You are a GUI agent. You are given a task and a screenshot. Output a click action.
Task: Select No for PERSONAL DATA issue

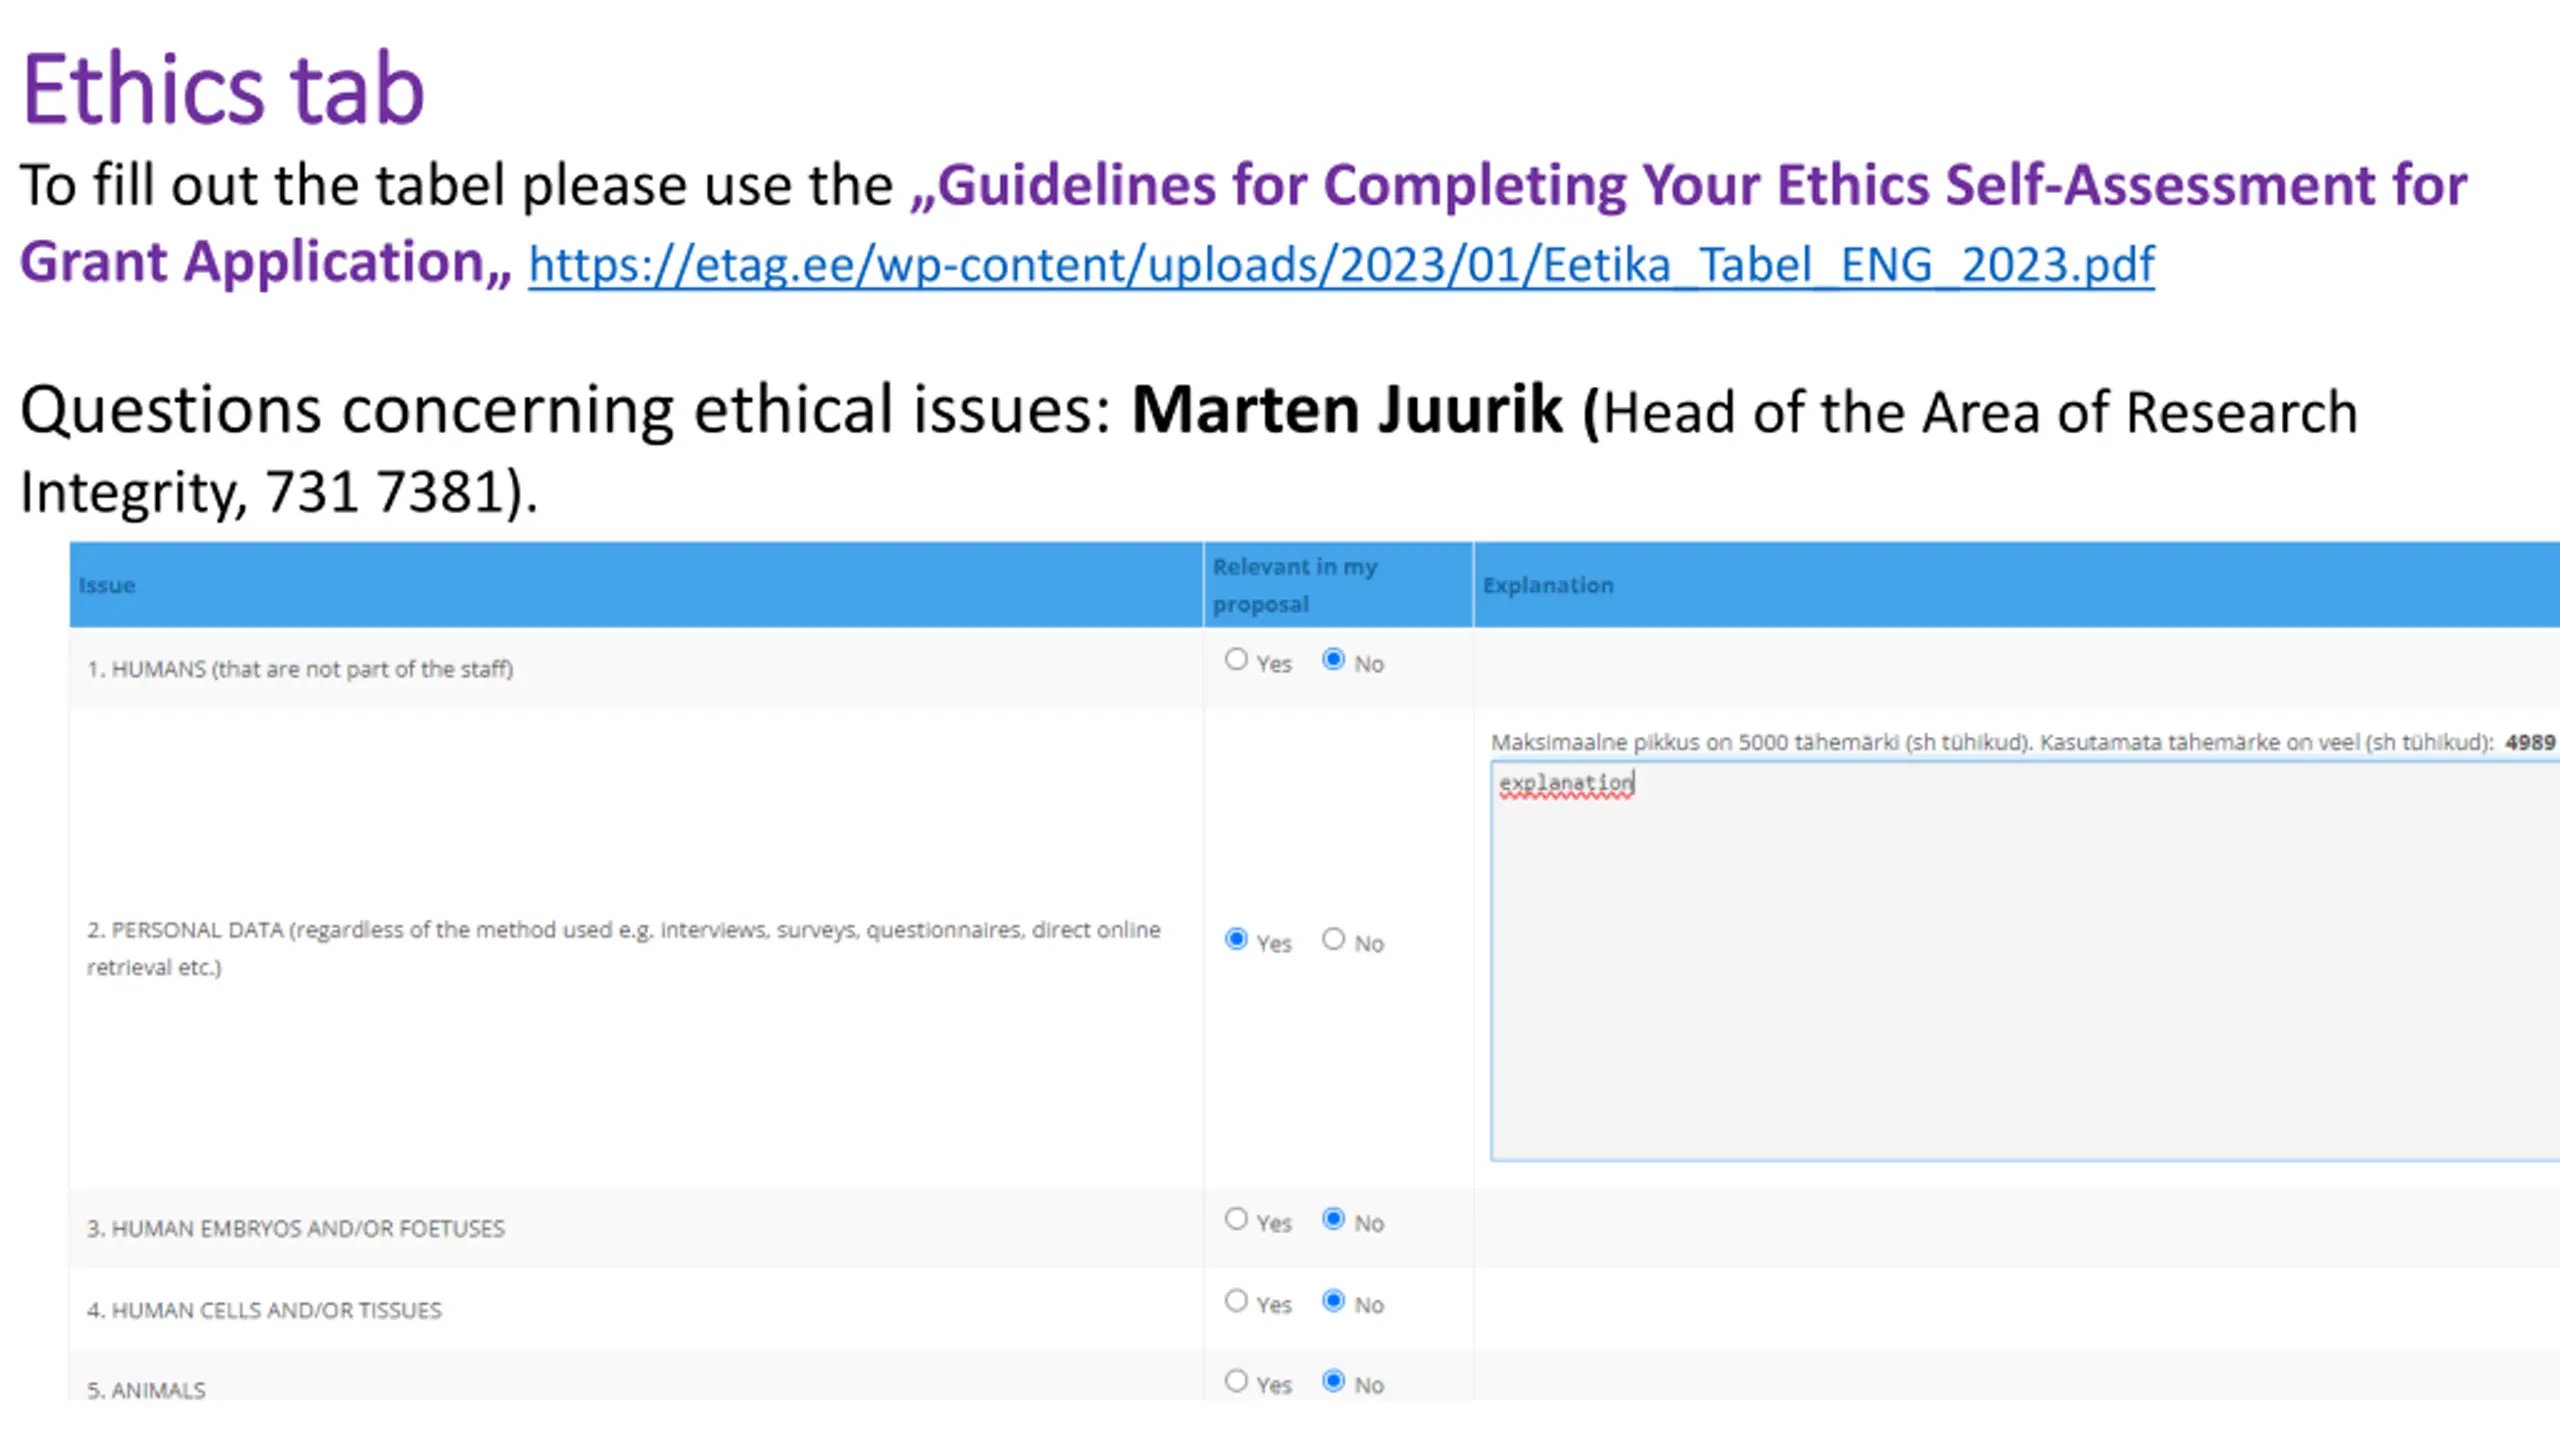(1333, 940)
